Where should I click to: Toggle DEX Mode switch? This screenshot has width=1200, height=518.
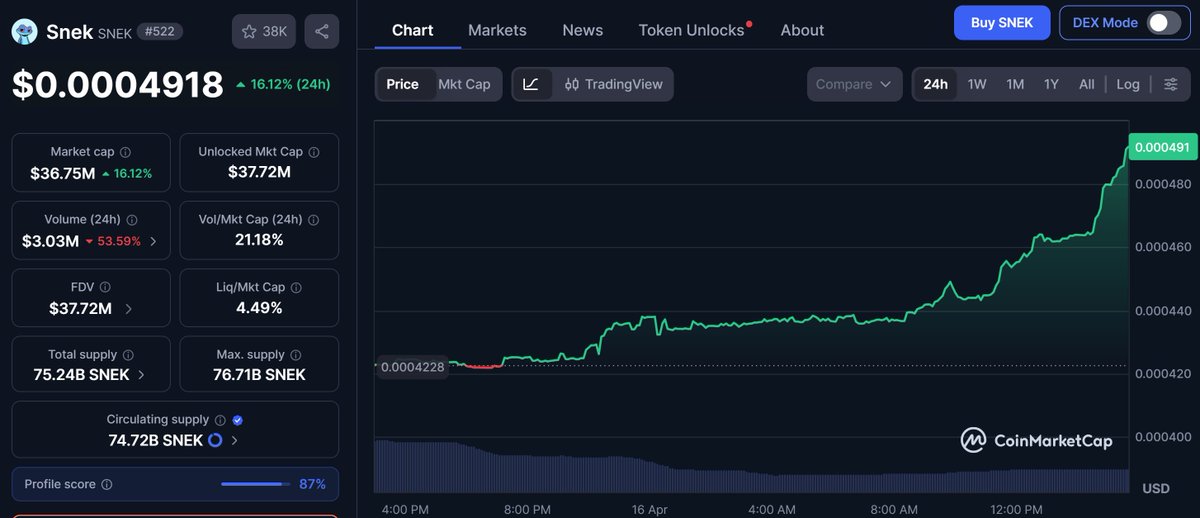(1164, 23)
